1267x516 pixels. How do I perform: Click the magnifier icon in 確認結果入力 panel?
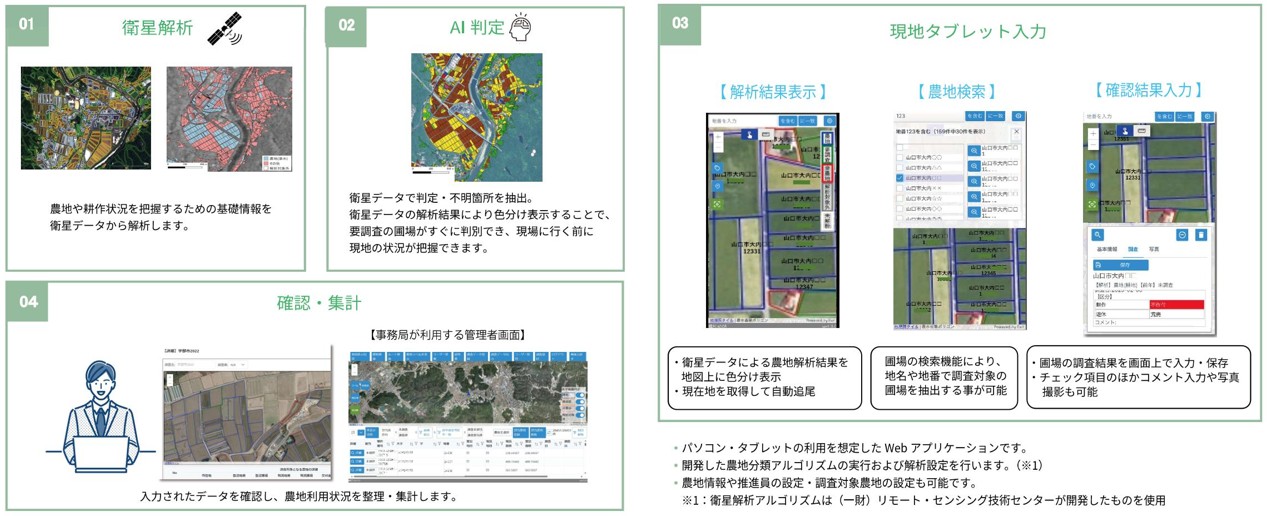tap(1097, 234)
